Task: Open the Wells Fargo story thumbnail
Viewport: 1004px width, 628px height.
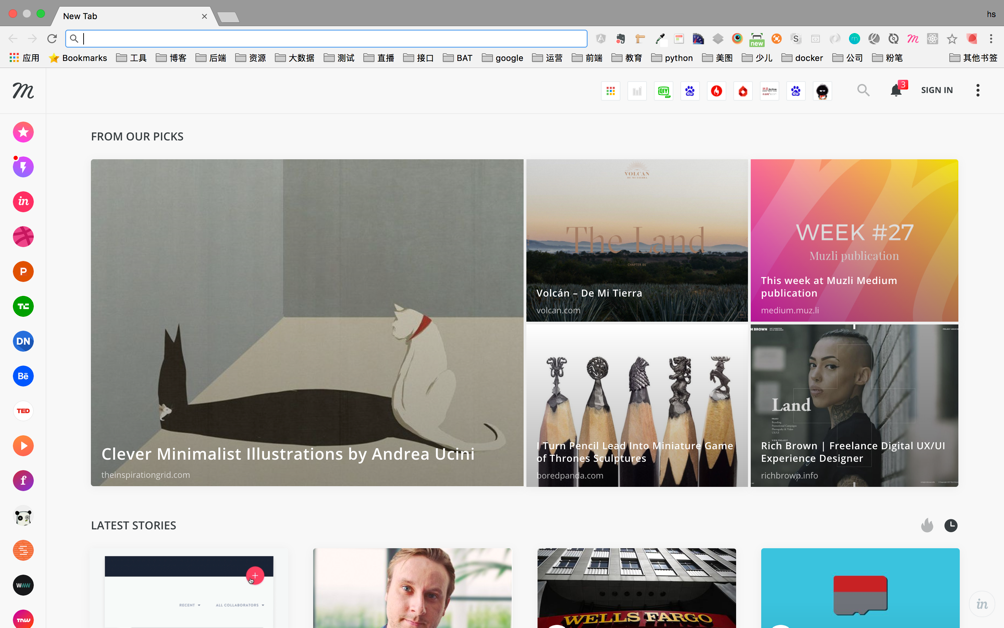Action: point(636,588)
